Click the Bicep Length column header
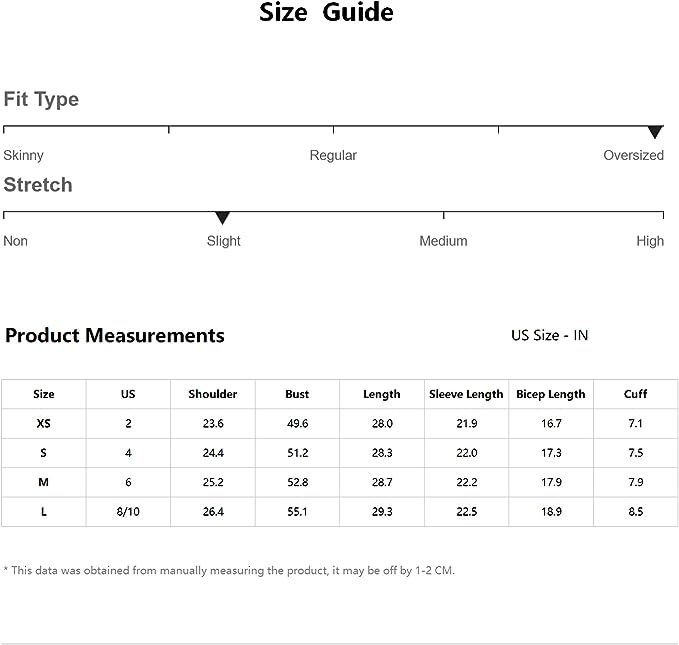The image size is (679, 645). 551,395
